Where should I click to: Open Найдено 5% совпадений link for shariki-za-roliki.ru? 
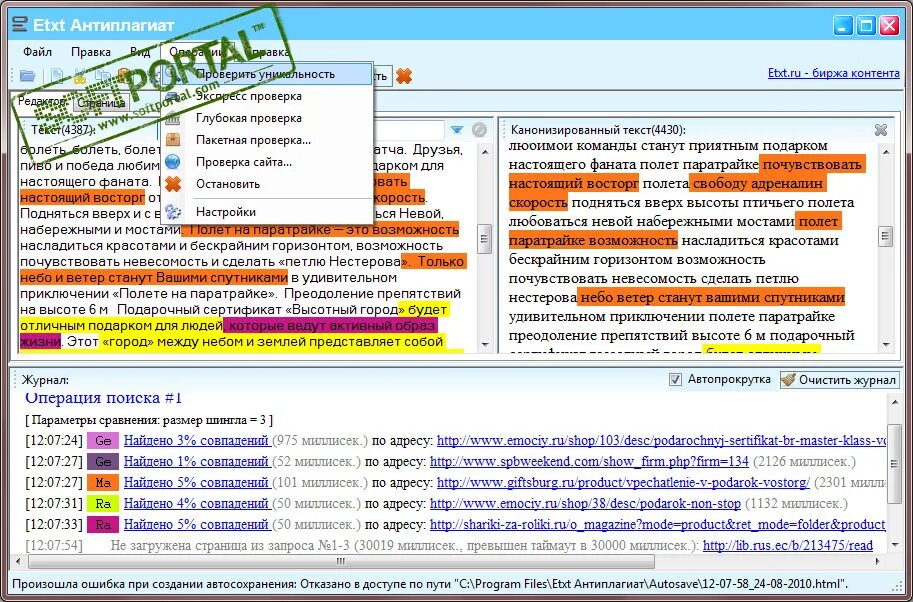196,524
